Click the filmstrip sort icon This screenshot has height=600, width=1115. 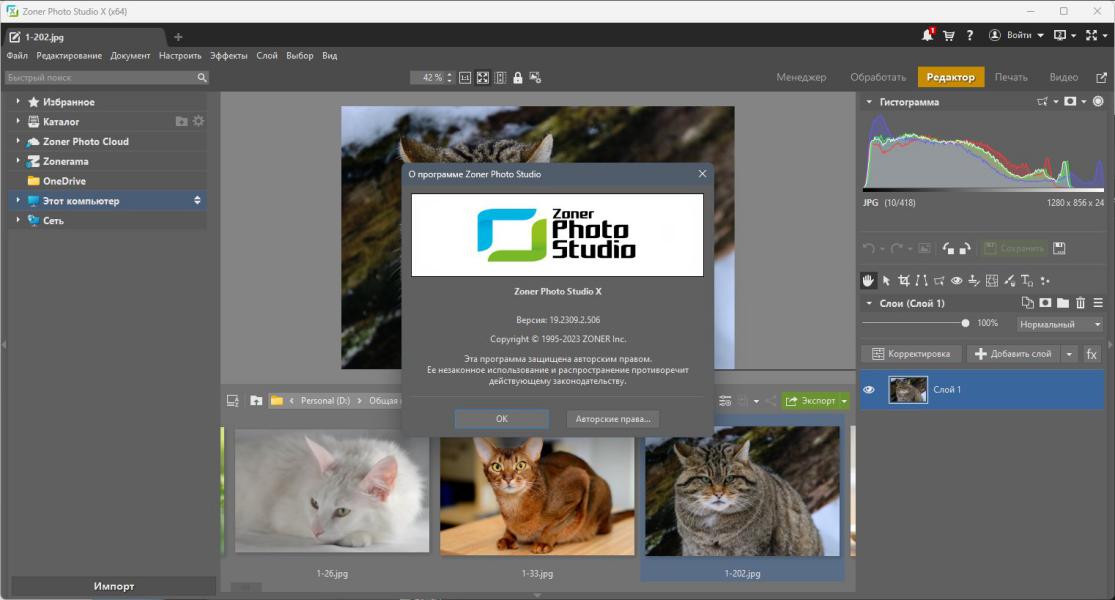pos(233,401)
